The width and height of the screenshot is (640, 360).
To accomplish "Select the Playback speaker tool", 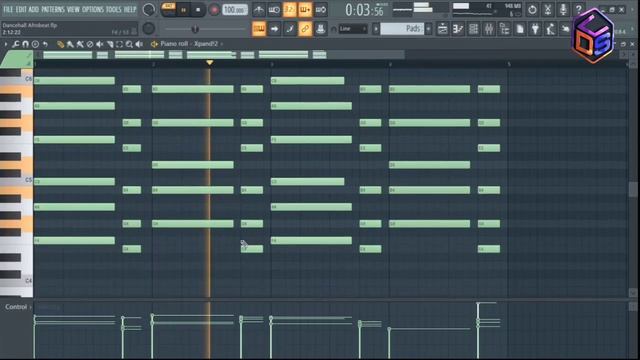I will (139, 44).
